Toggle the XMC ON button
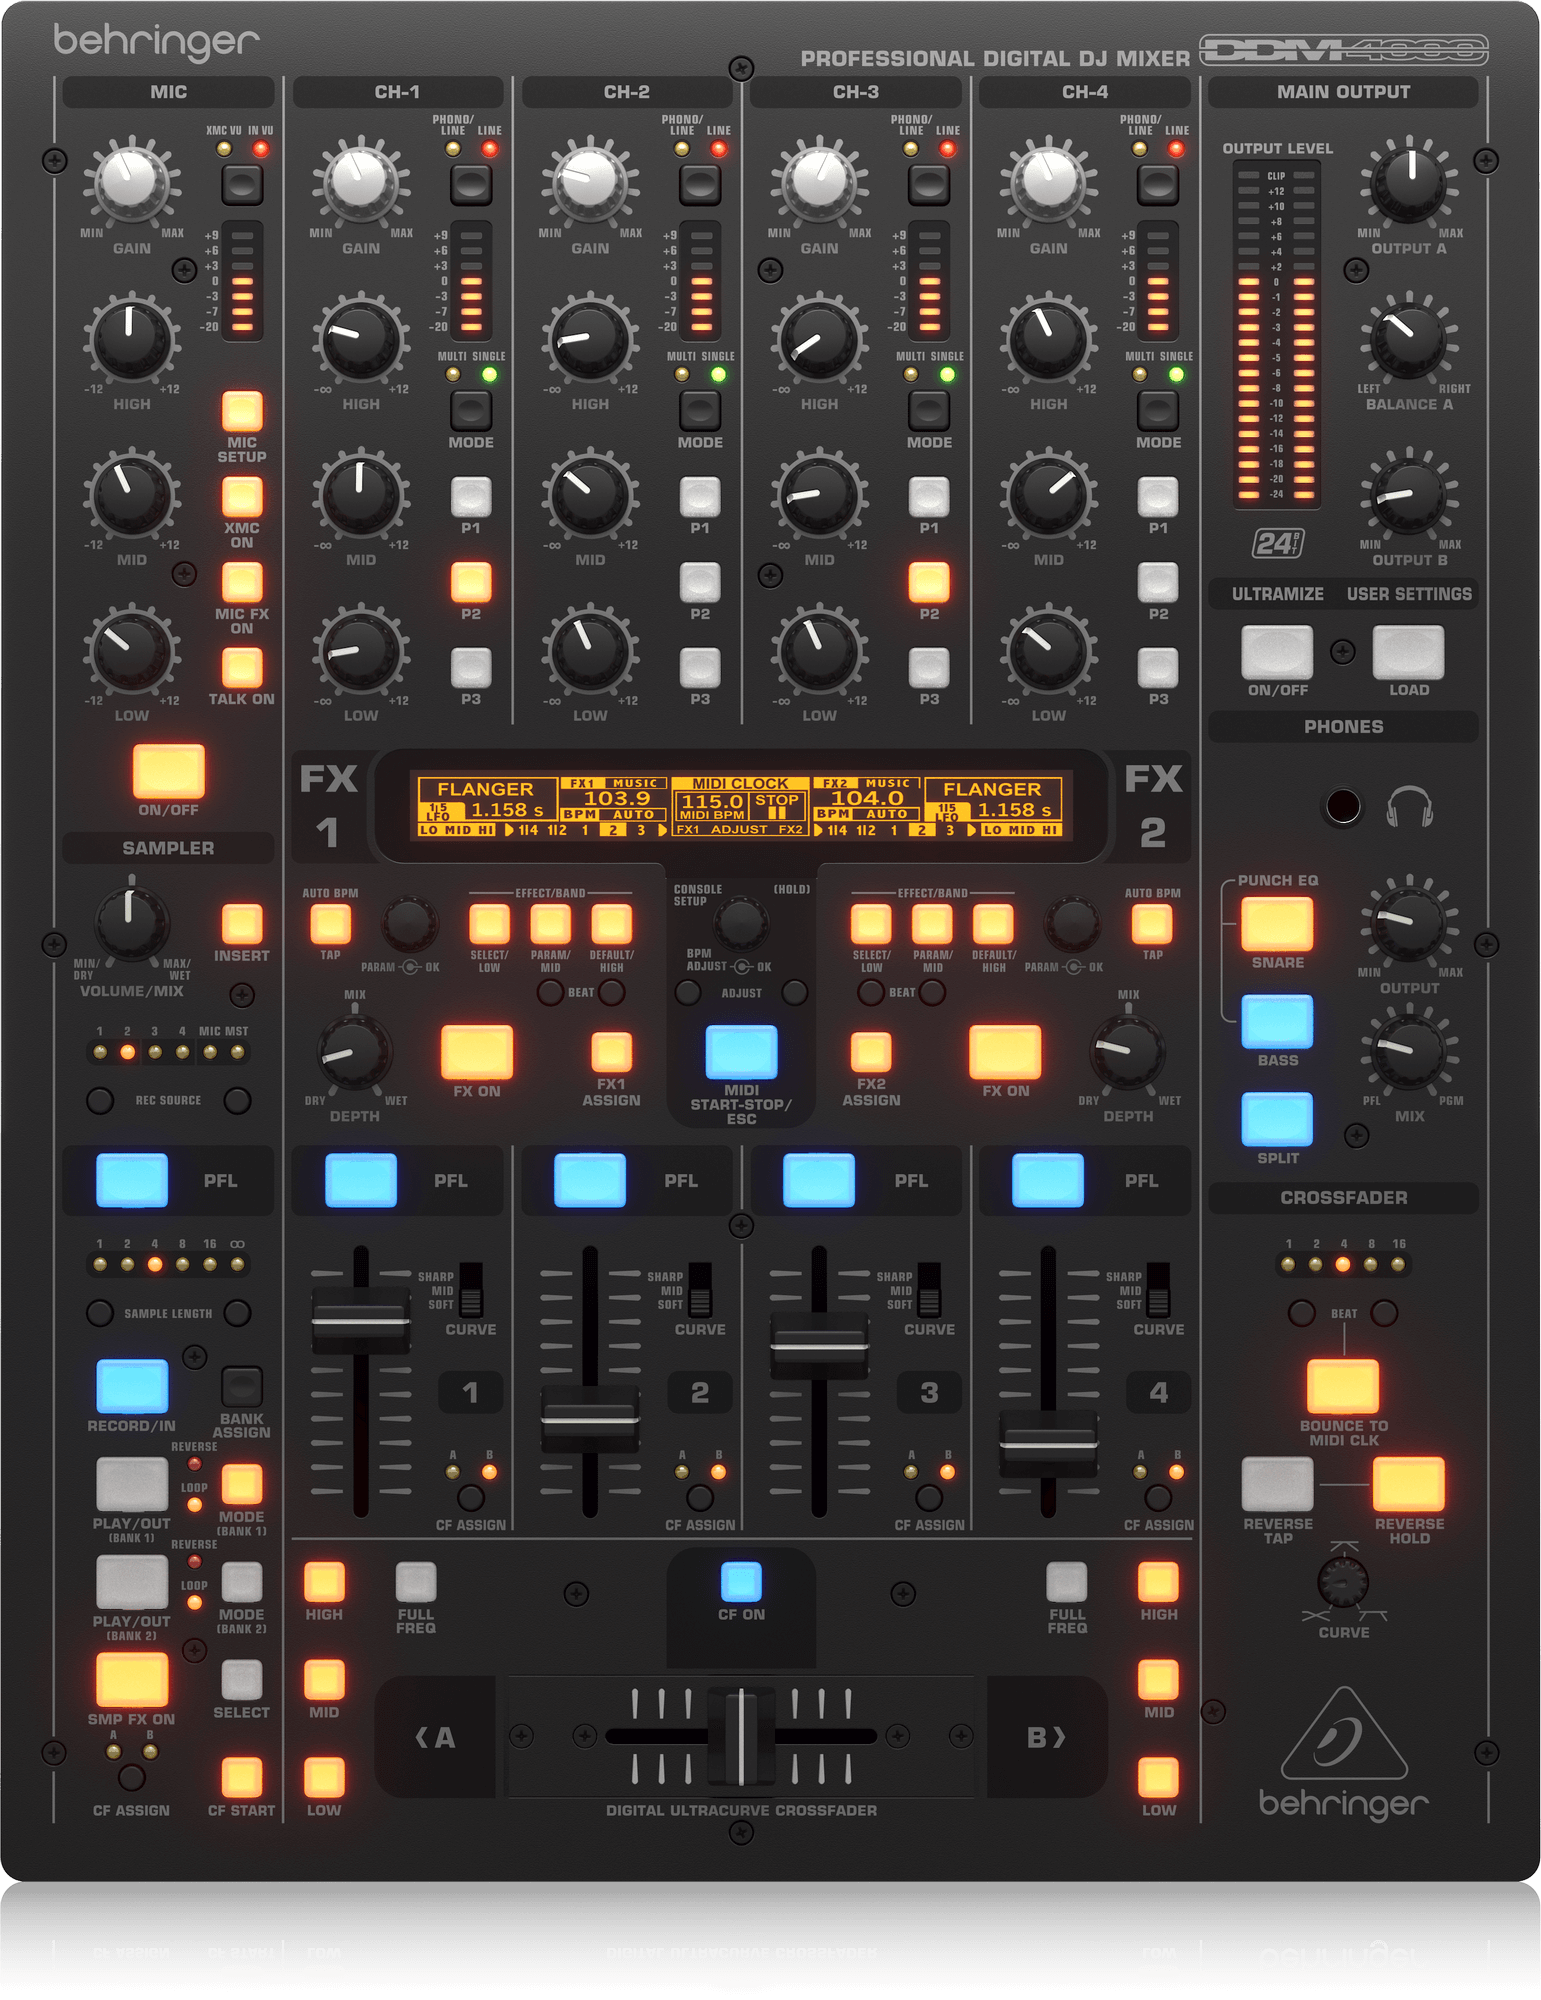This screenshot has height=2000, width=1541. 241,496
